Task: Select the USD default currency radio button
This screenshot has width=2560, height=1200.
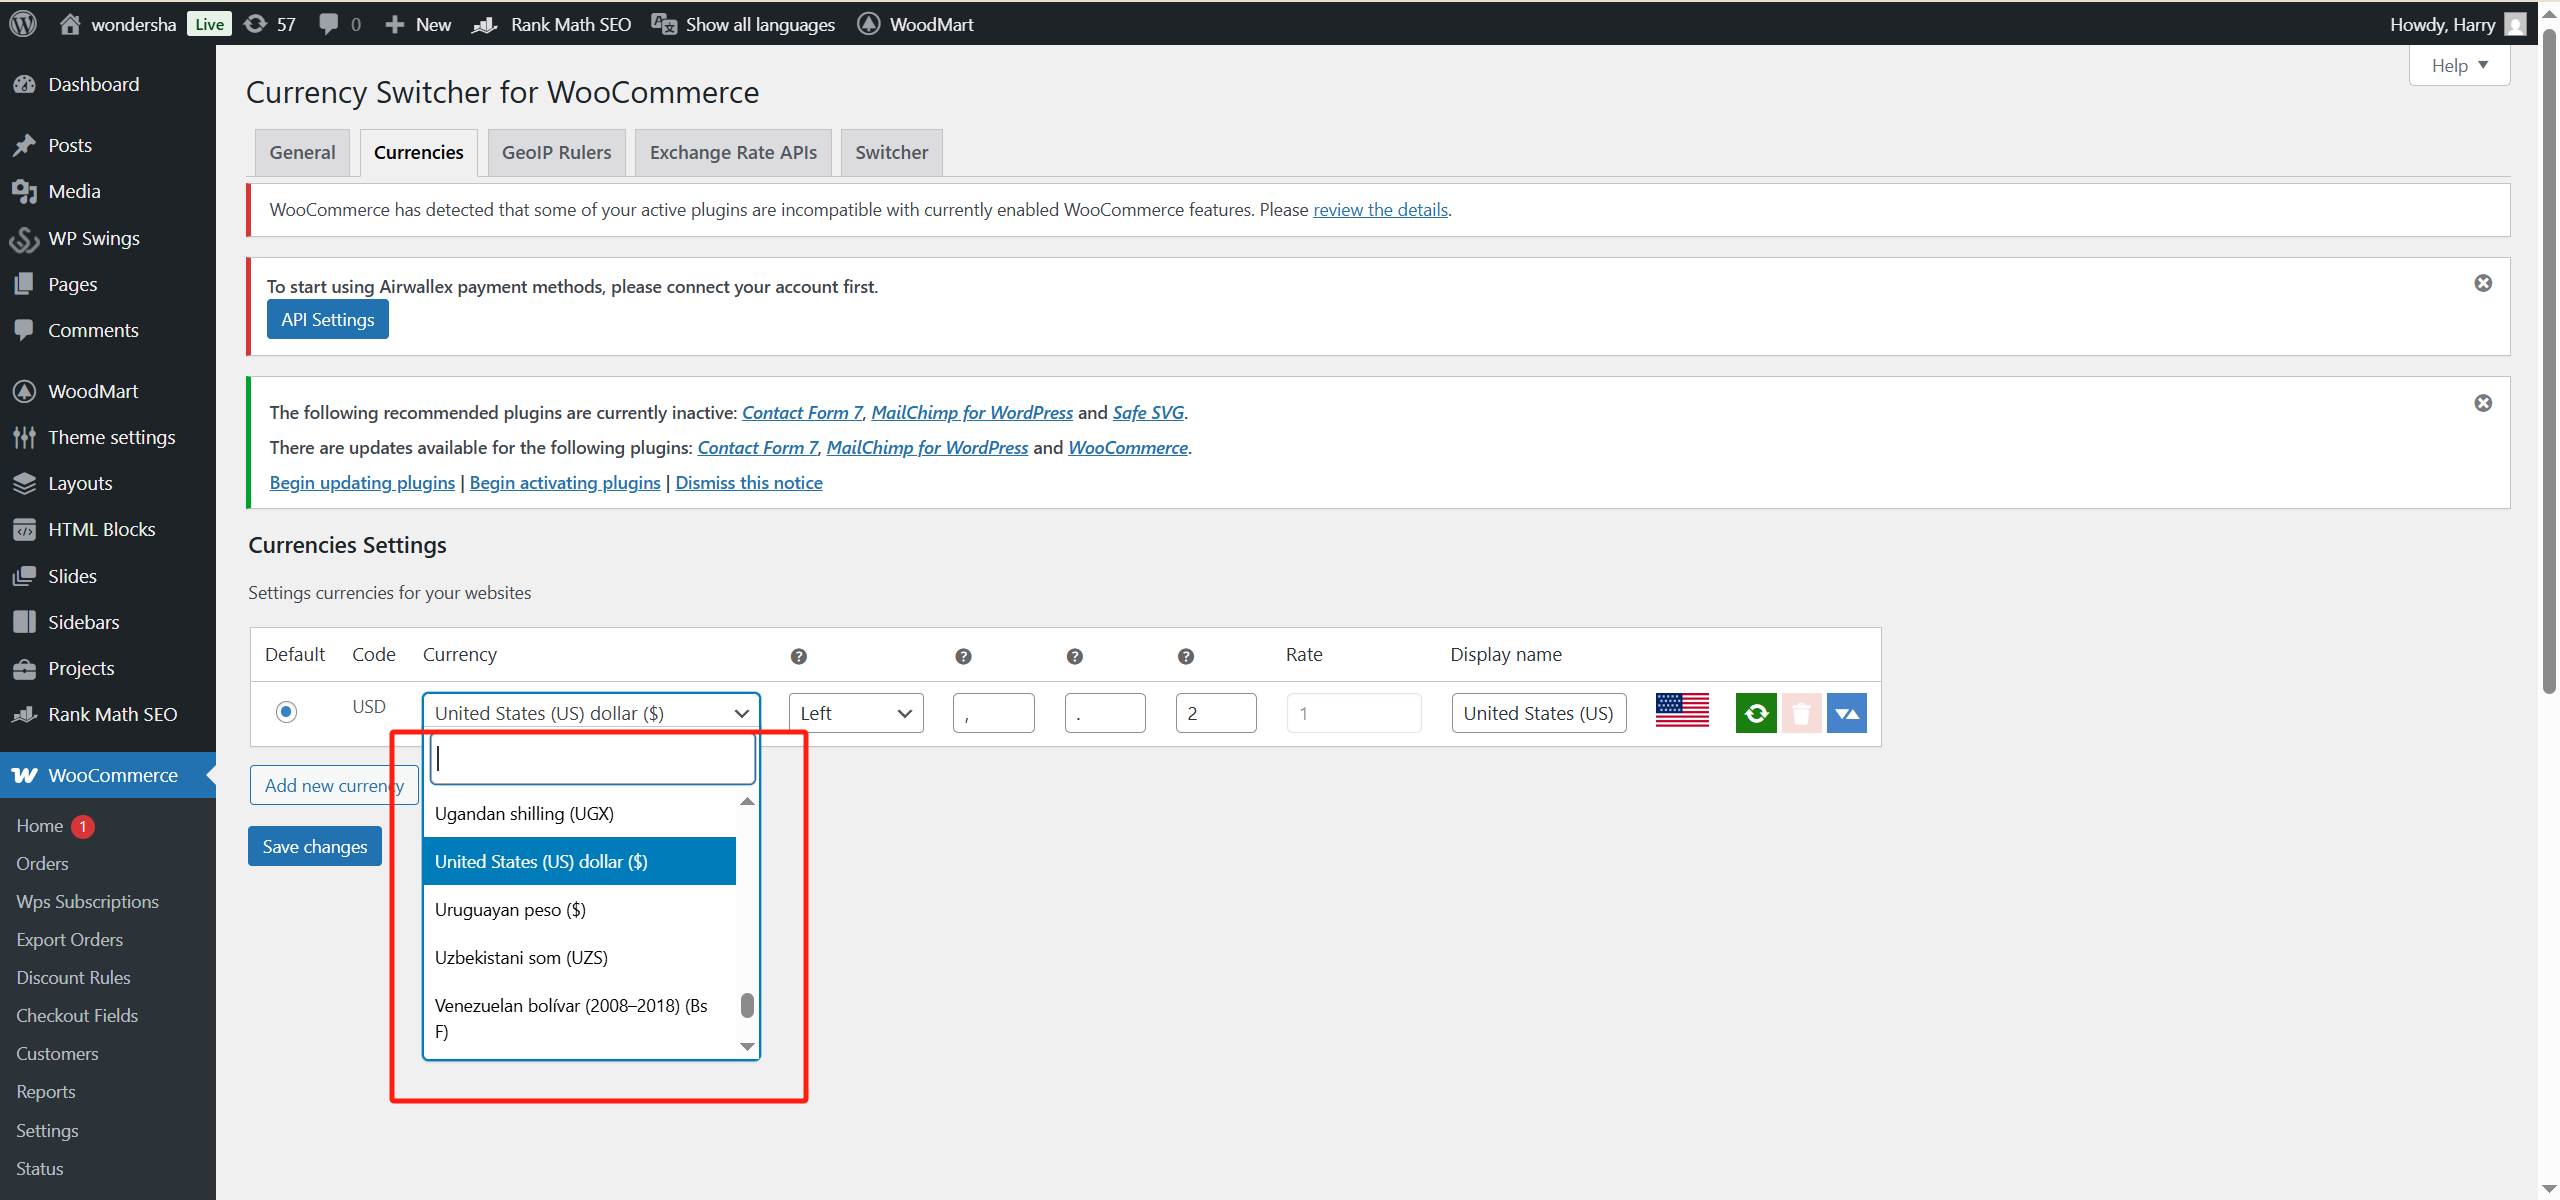Action: tap(287, 712)
